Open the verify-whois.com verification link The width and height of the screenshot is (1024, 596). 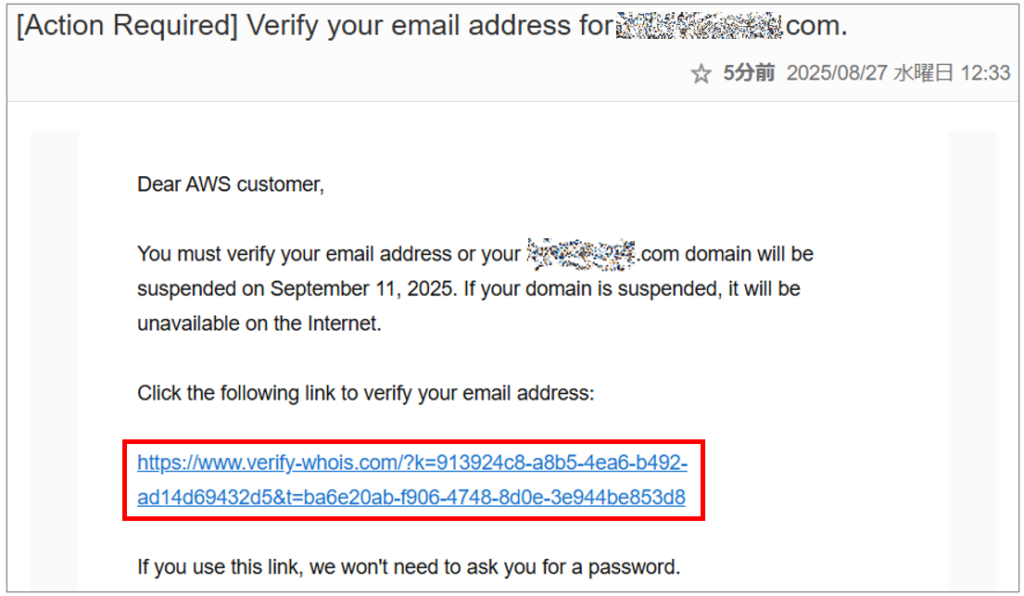pyautogui.click(x=412, y=480)
